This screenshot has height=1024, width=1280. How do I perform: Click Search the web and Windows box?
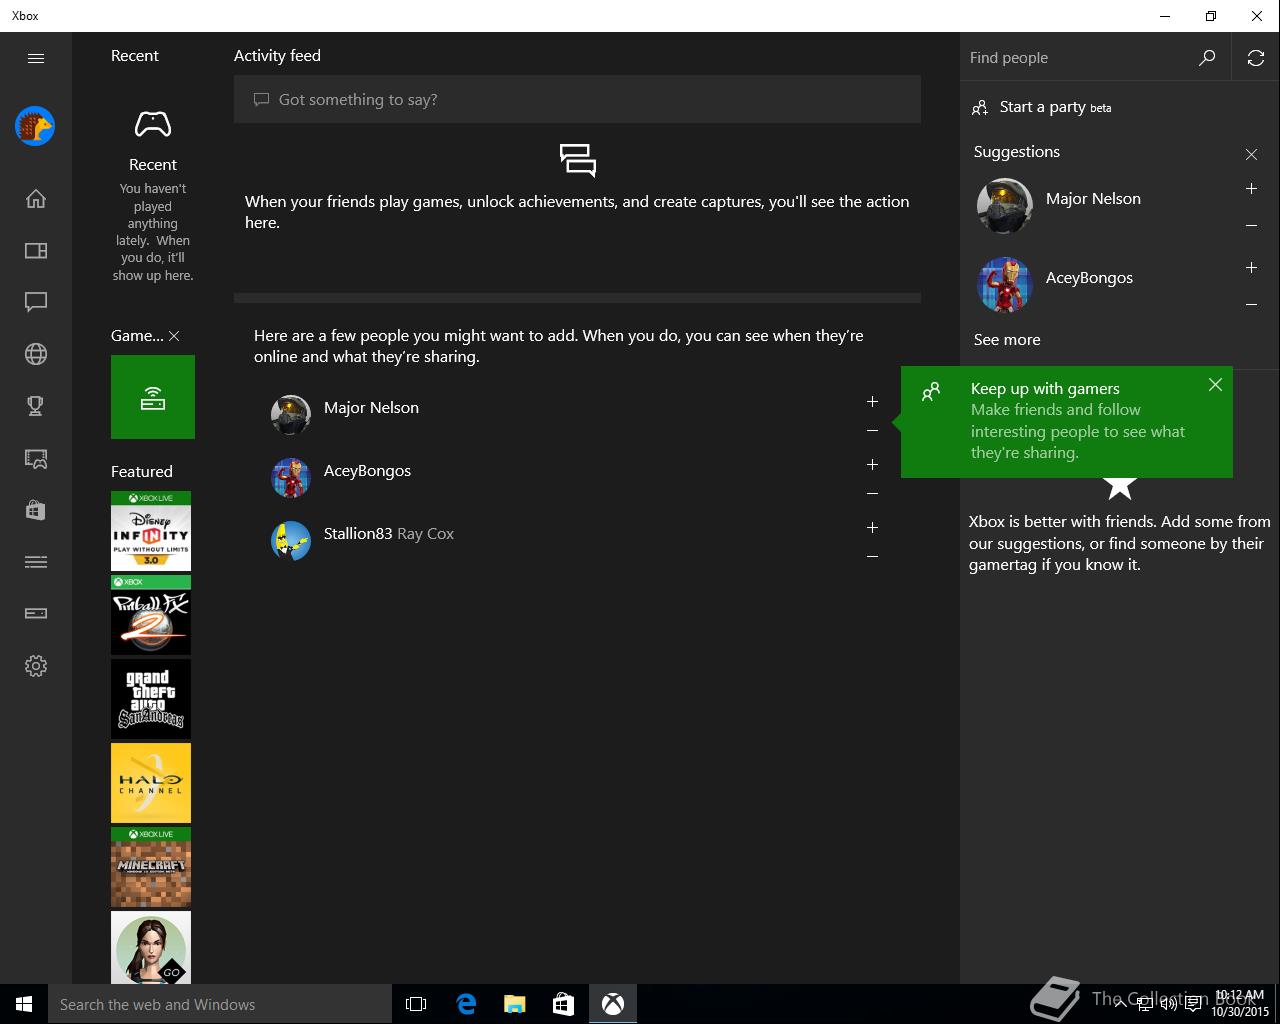pyautogui.click(x=220, y=1004)
